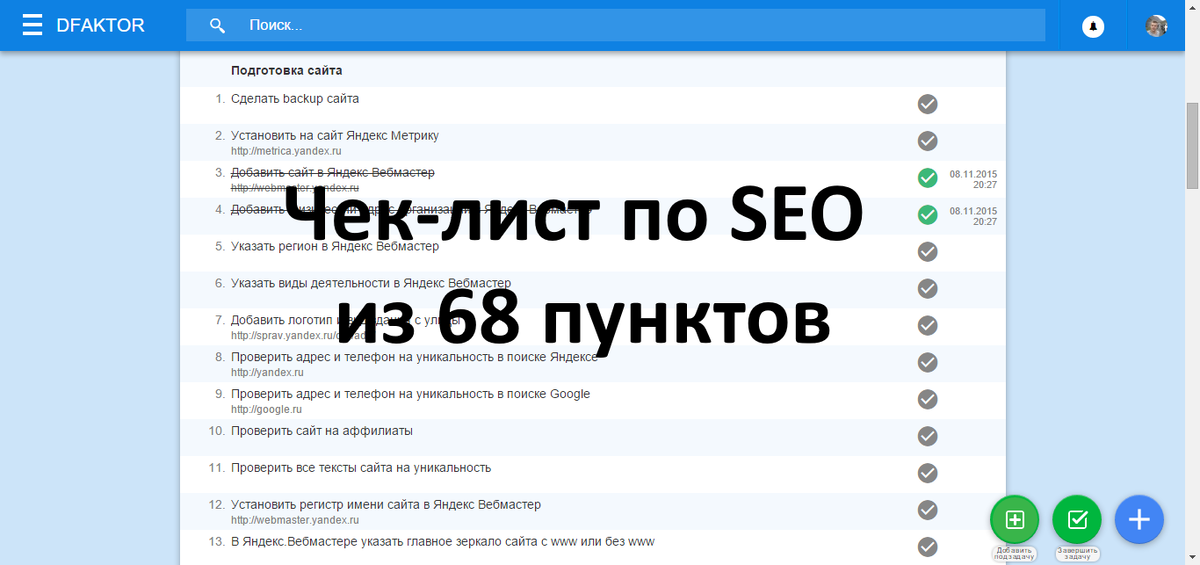Open the http://metrica.yandex.ru link
This screenshot has width=1200, height=565.
pyautogui.click(x=286, y=151)
